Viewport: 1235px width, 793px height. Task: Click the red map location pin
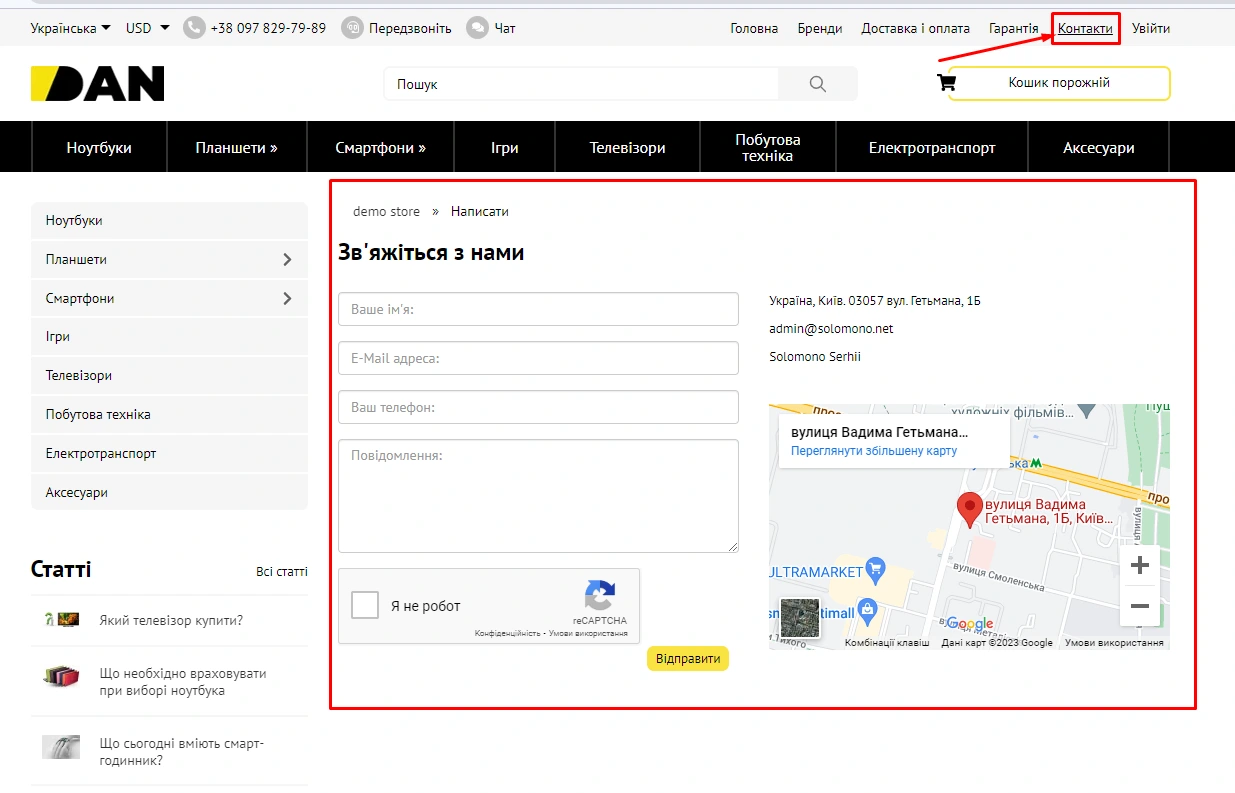[968, 509]
